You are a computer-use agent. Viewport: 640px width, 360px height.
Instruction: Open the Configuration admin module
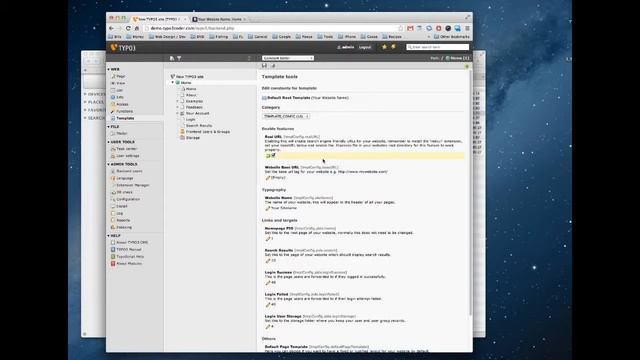click(128, 199)
